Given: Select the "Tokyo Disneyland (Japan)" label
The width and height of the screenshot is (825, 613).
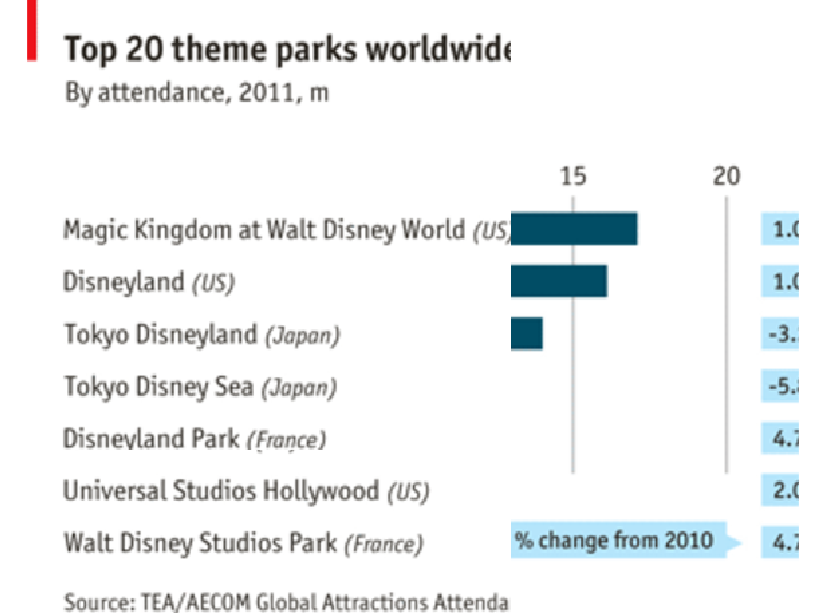Looking at the screenshot, I should pyautogui.click(x=202, y=335).
